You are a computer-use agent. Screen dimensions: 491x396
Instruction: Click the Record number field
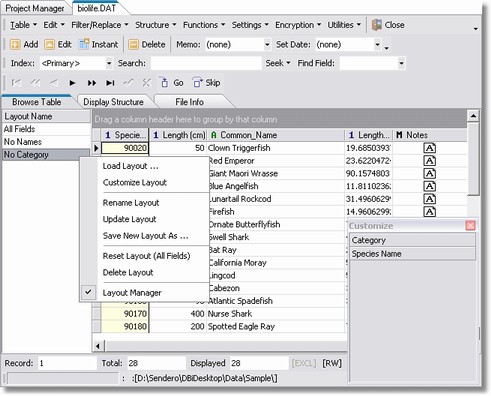pyautogui.click(x=67, y=363)
